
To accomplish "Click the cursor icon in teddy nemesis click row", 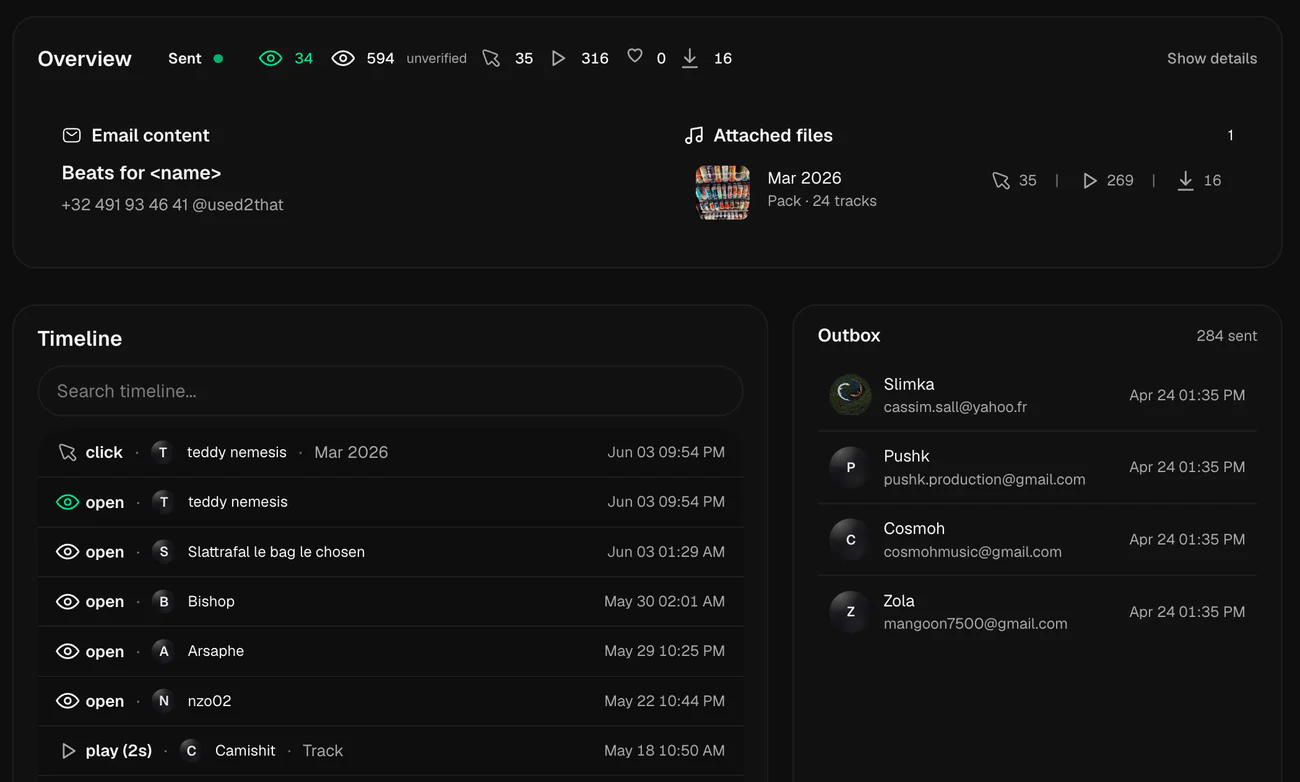I will click(x=67, y=452).
